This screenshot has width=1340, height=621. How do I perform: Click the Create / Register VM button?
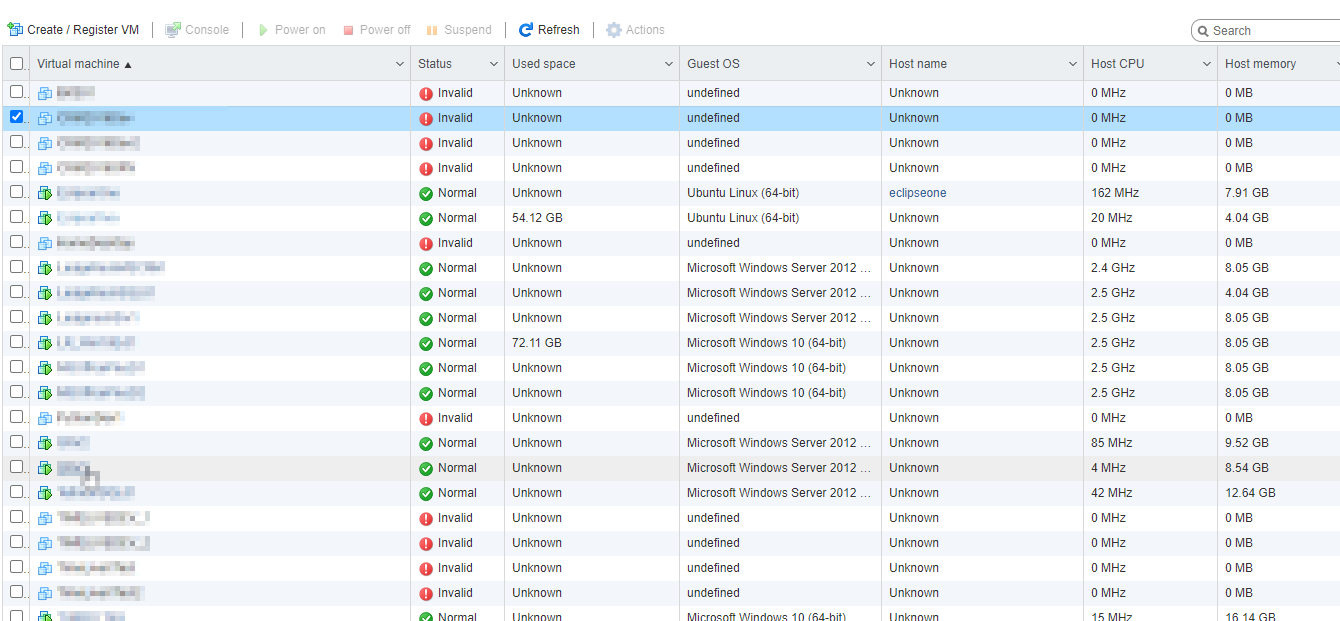[x=73, y=30]
